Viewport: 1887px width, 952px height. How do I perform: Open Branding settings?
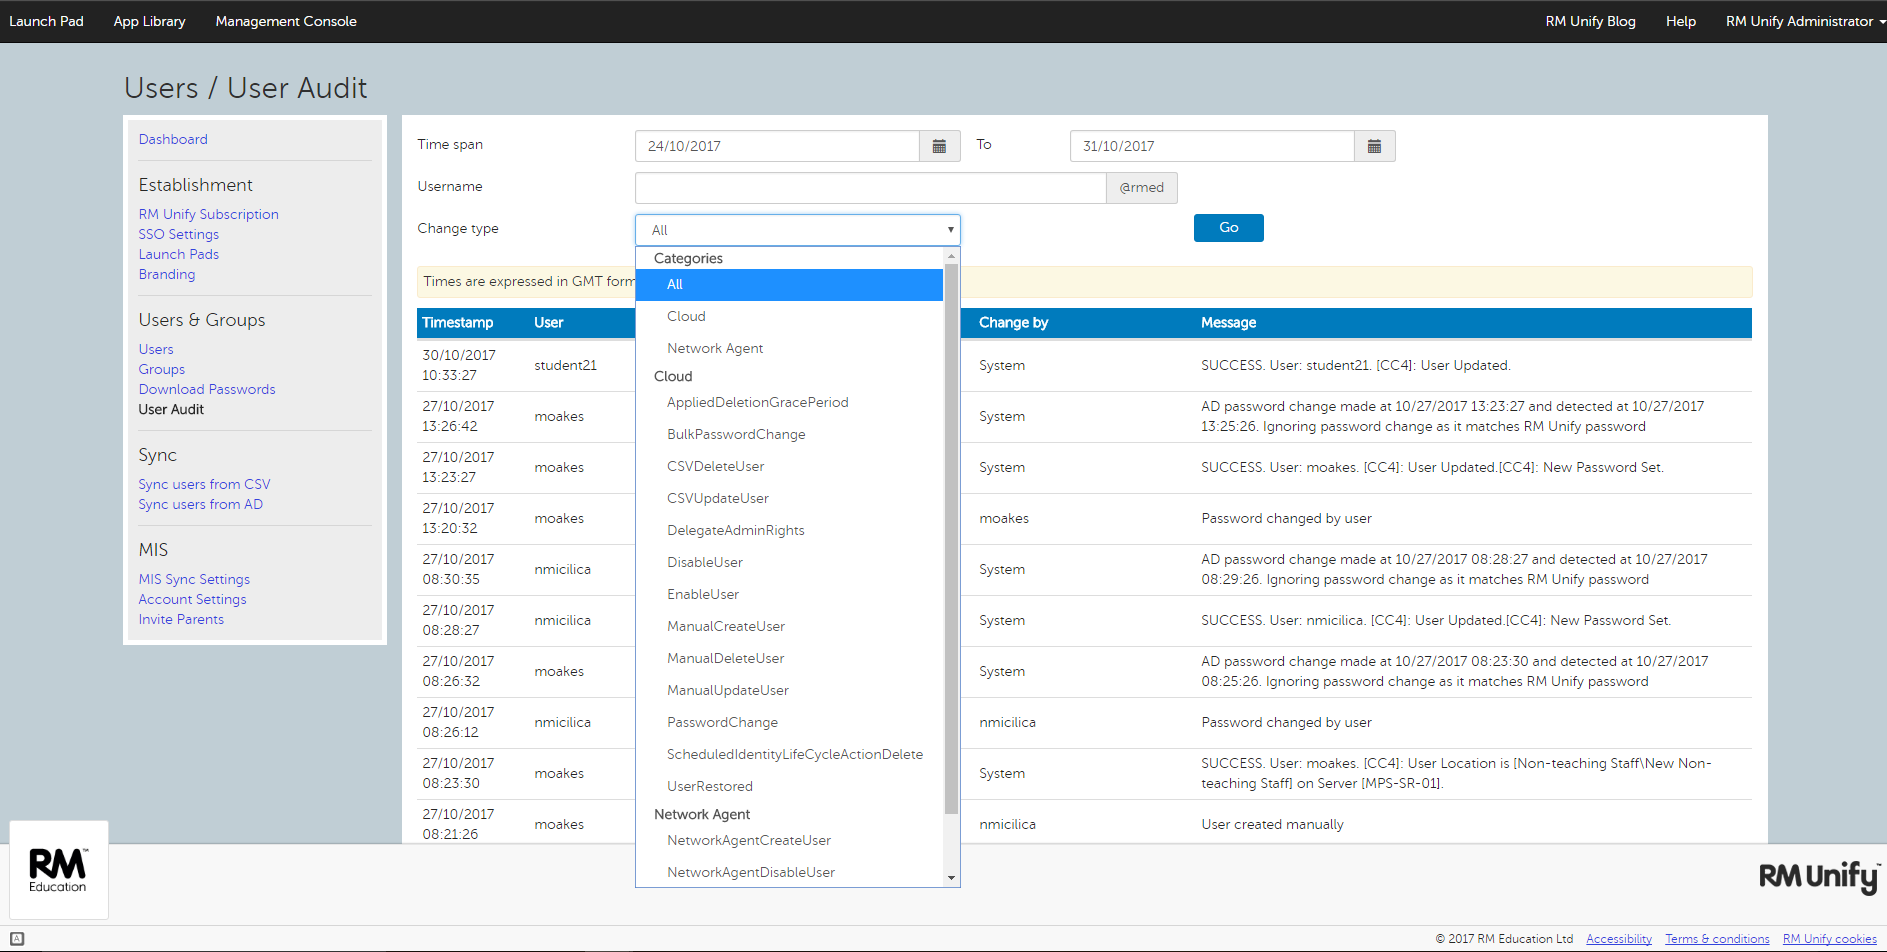167,274
